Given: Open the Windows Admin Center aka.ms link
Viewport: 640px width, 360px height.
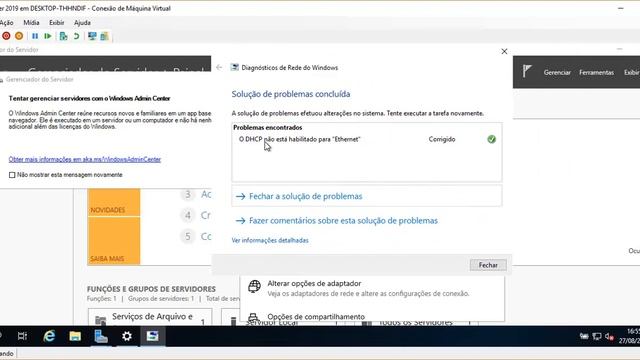Looking at the screenshot, I should (x=84, y=159).
